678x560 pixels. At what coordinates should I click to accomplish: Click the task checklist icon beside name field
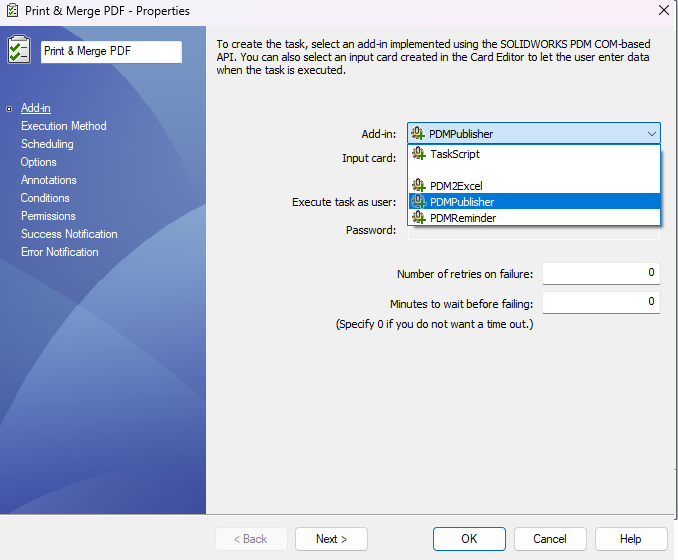pyautogui.click(x=19, y=49)
